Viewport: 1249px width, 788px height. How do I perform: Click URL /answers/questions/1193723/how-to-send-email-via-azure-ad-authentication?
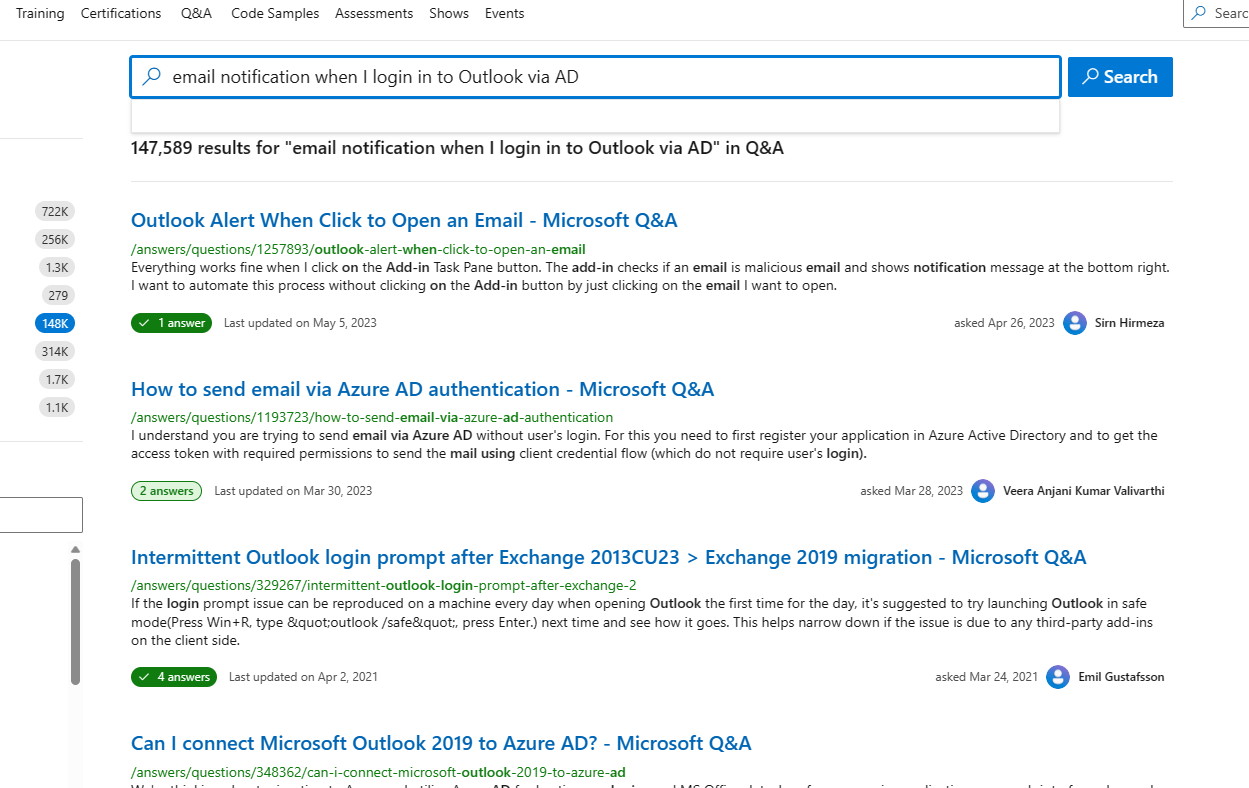coord(372,417)
